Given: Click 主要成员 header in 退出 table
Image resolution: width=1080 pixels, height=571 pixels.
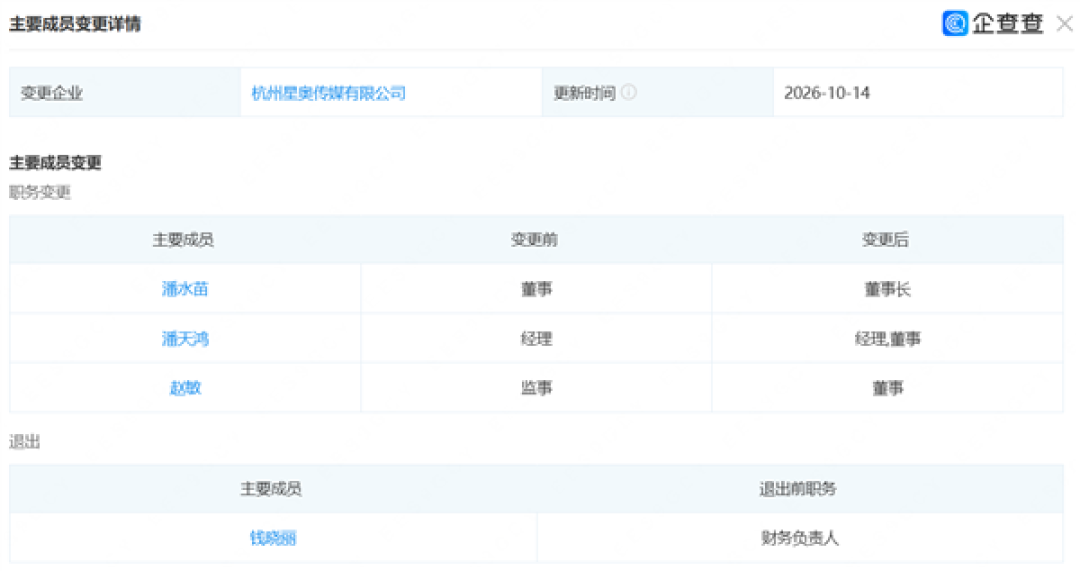Looking at the screenshot, I should point(271,488).
